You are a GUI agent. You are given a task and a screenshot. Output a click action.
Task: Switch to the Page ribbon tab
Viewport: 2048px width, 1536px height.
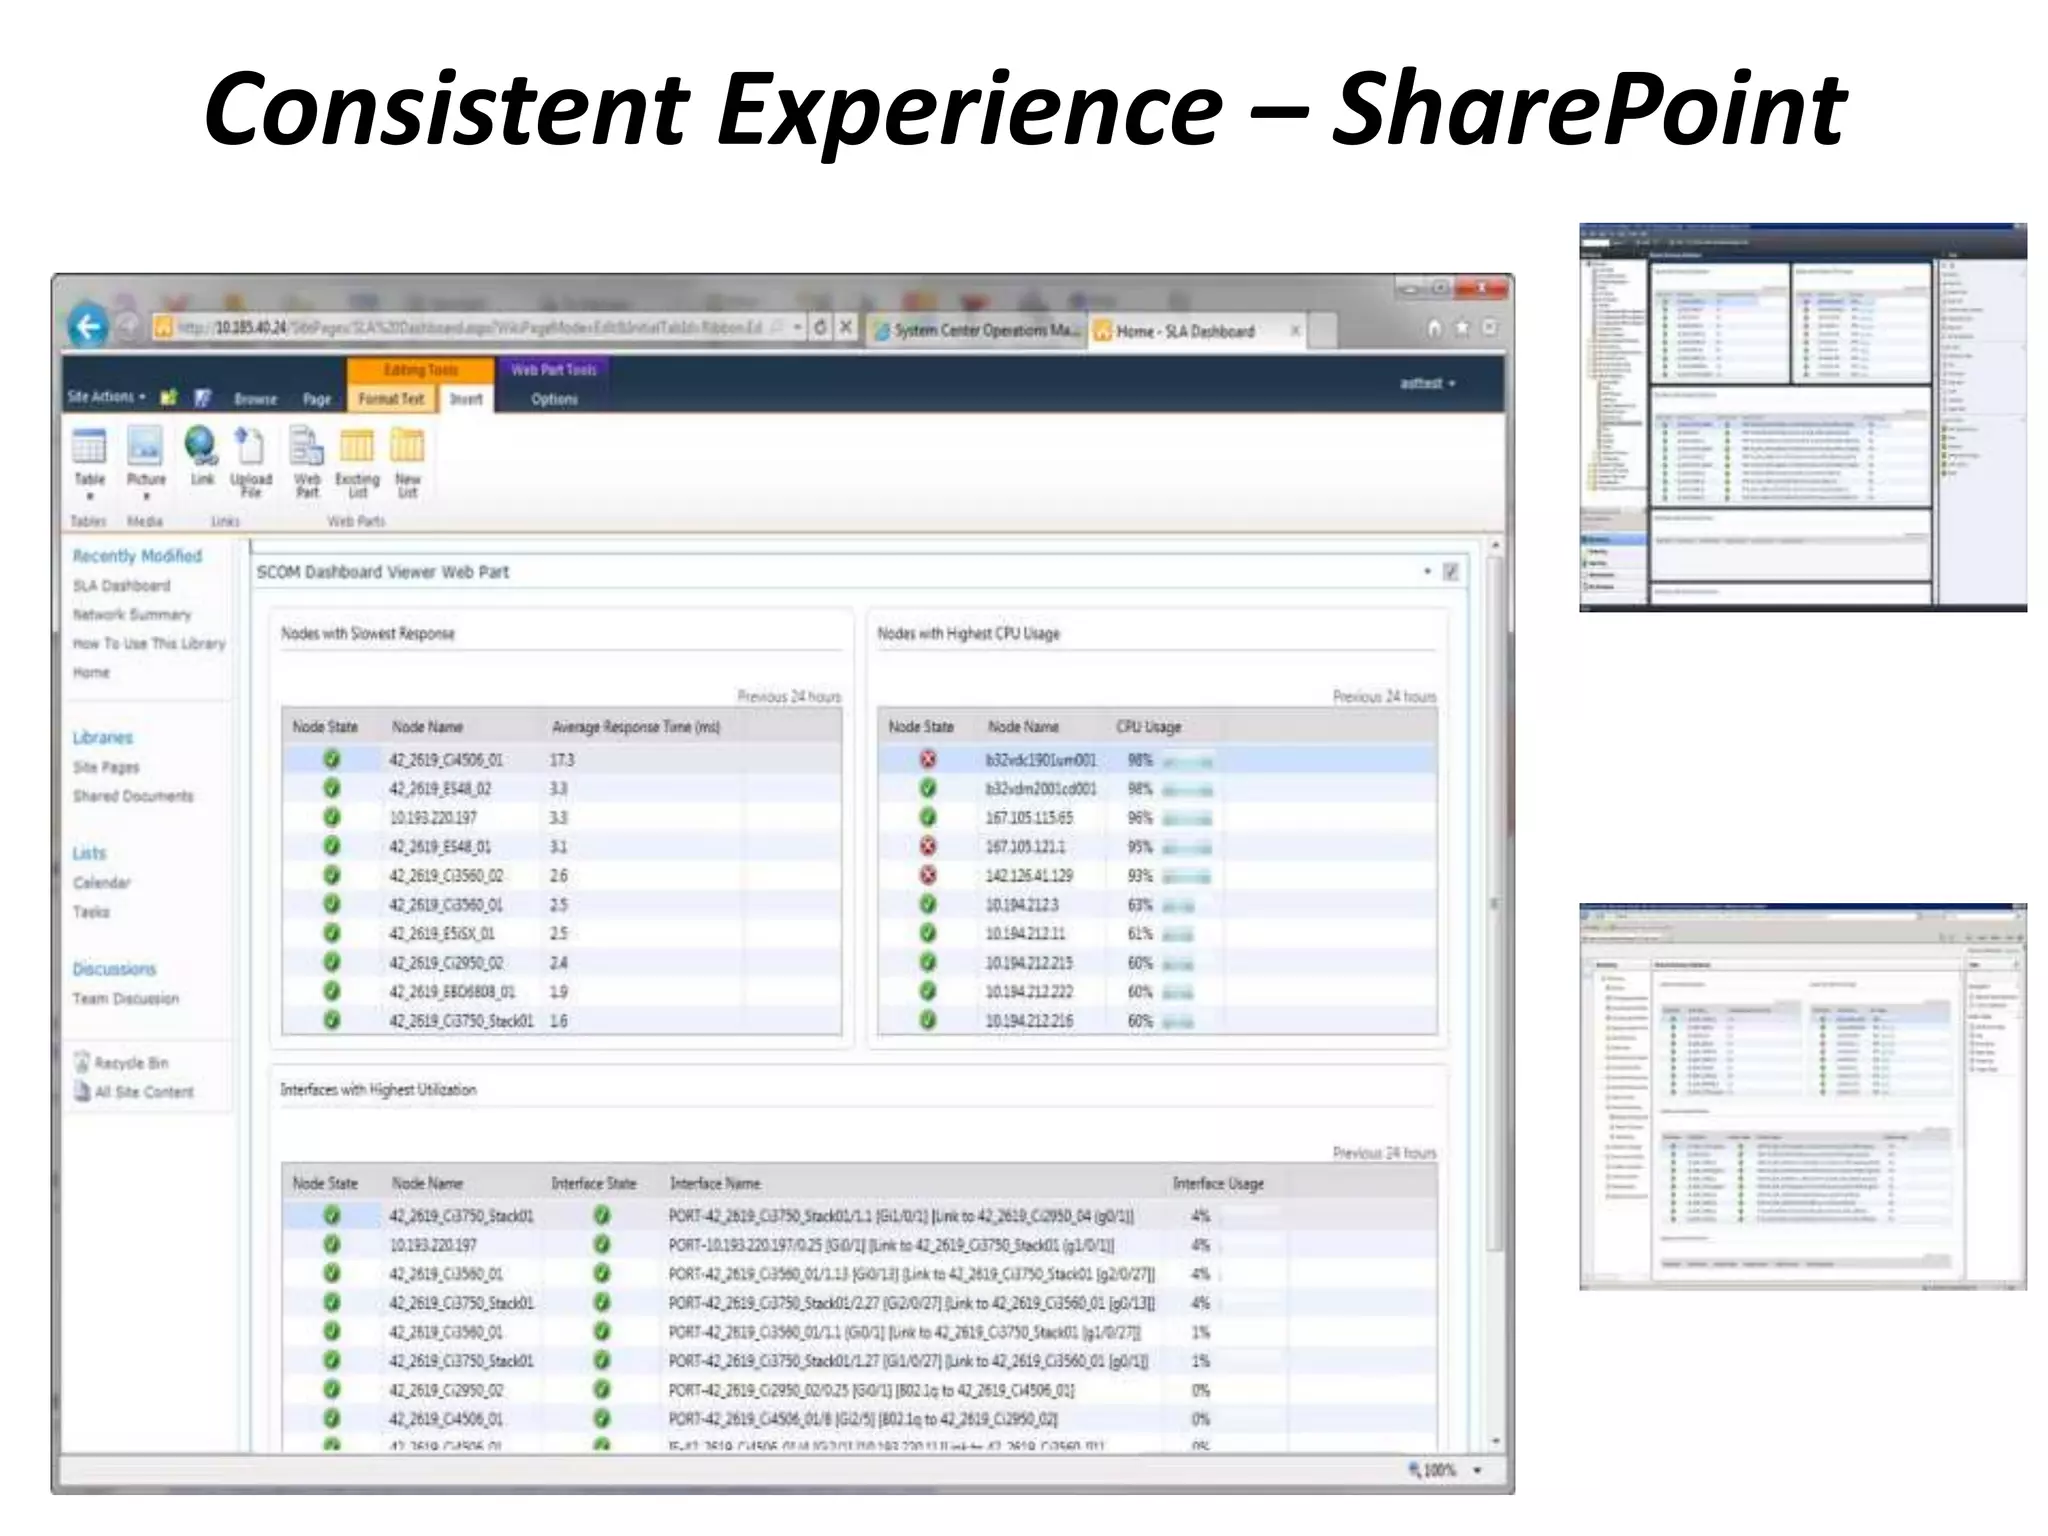317,399
